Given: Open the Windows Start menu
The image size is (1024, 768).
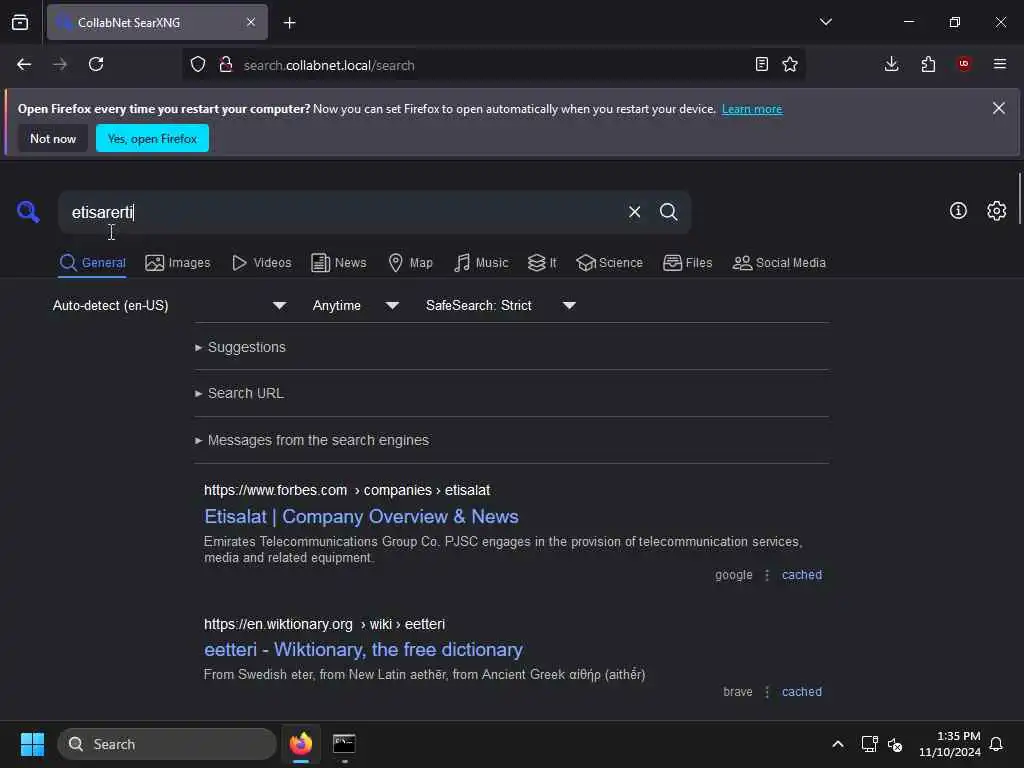Looking at the screenshot, I should (x=32, y=744).
